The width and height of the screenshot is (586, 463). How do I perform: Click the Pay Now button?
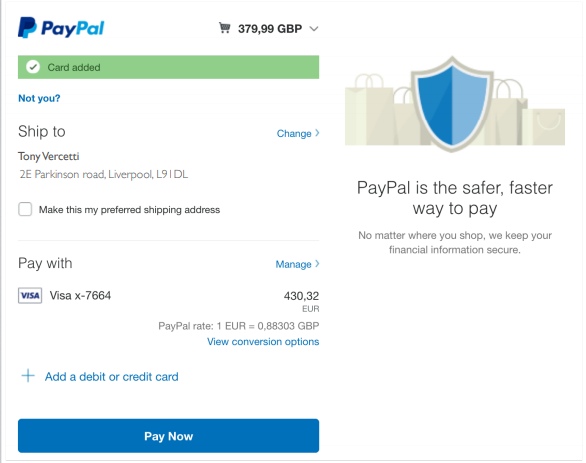[169, 436]
